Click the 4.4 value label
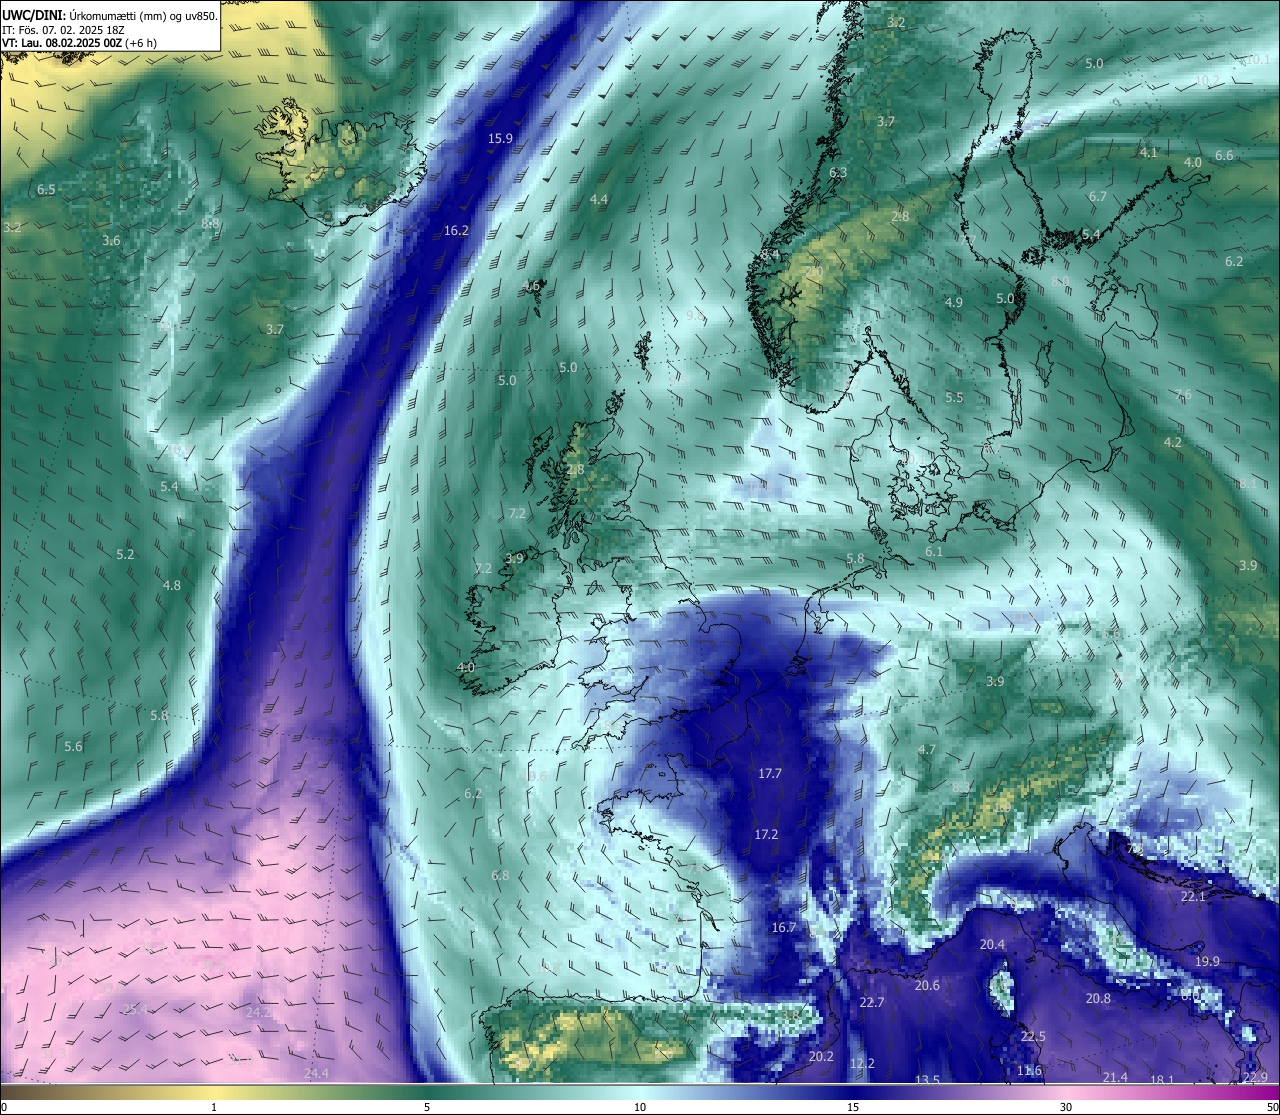Image resolution: width=1280 pixels, height=1115 pixels. coord(599,200)
